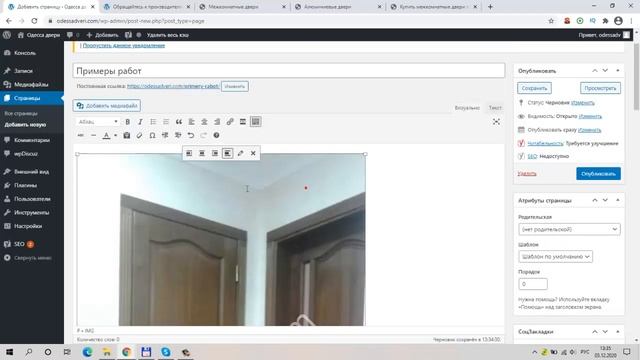The image size is (640, 360).
Task: Click the Add Media button
Action: click(107, 106)
